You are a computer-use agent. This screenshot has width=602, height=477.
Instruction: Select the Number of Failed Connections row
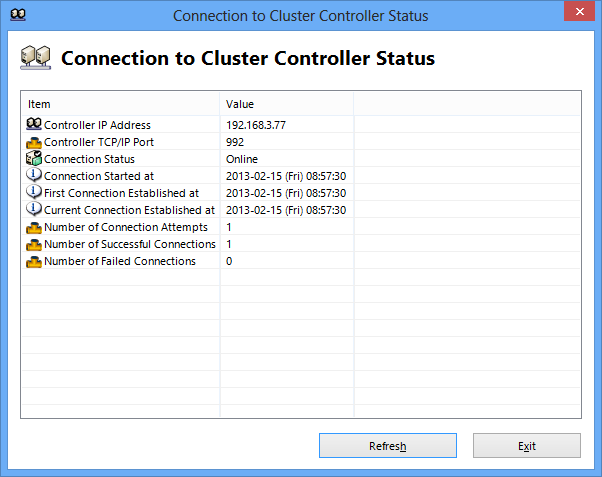tap(120, 261)
